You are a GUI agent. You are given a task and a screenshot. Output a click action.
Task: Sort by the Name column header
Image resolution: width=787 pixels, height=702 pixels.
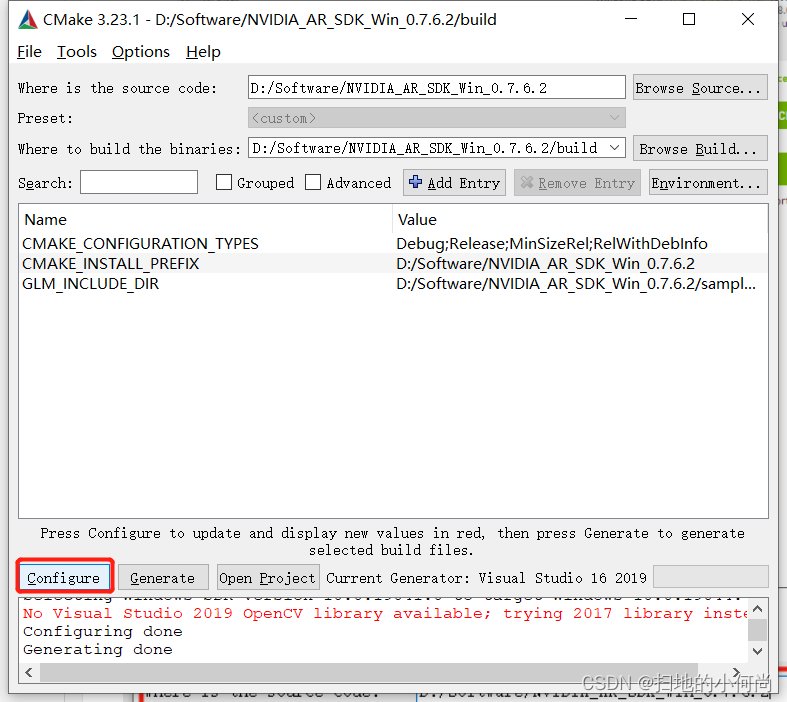(205, 219)
